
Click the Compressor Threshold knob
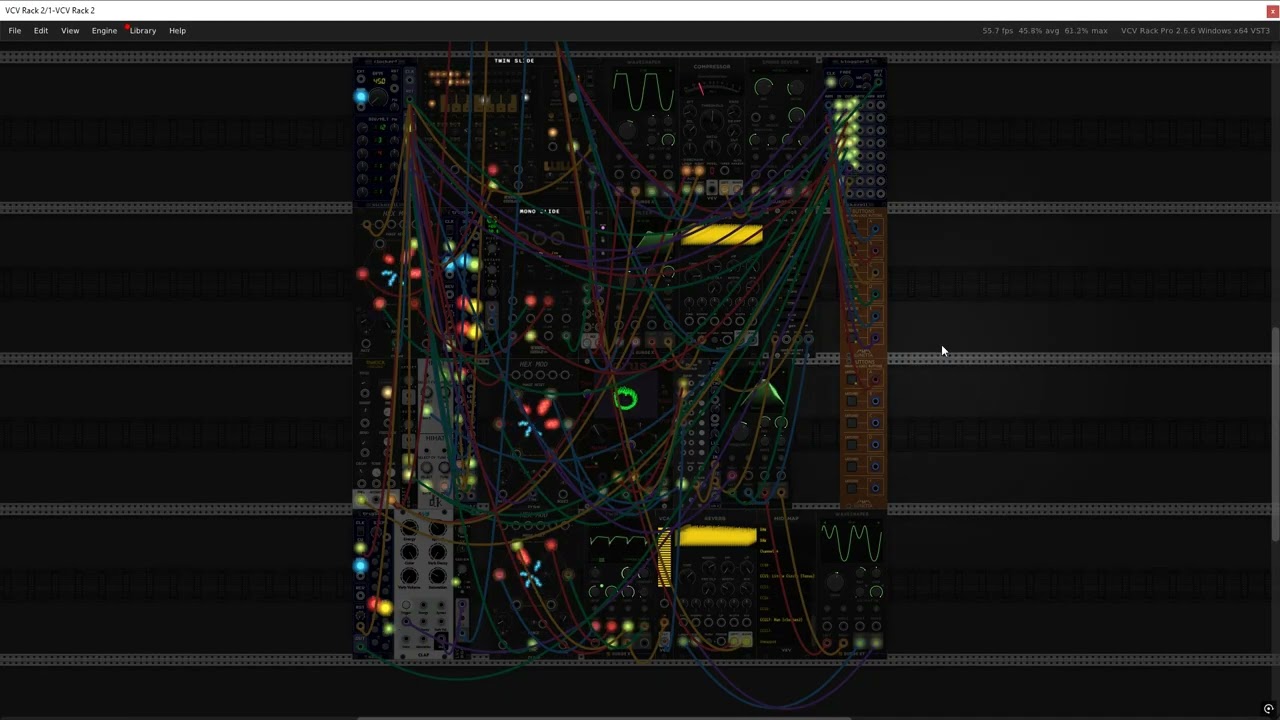coord(712,122)
